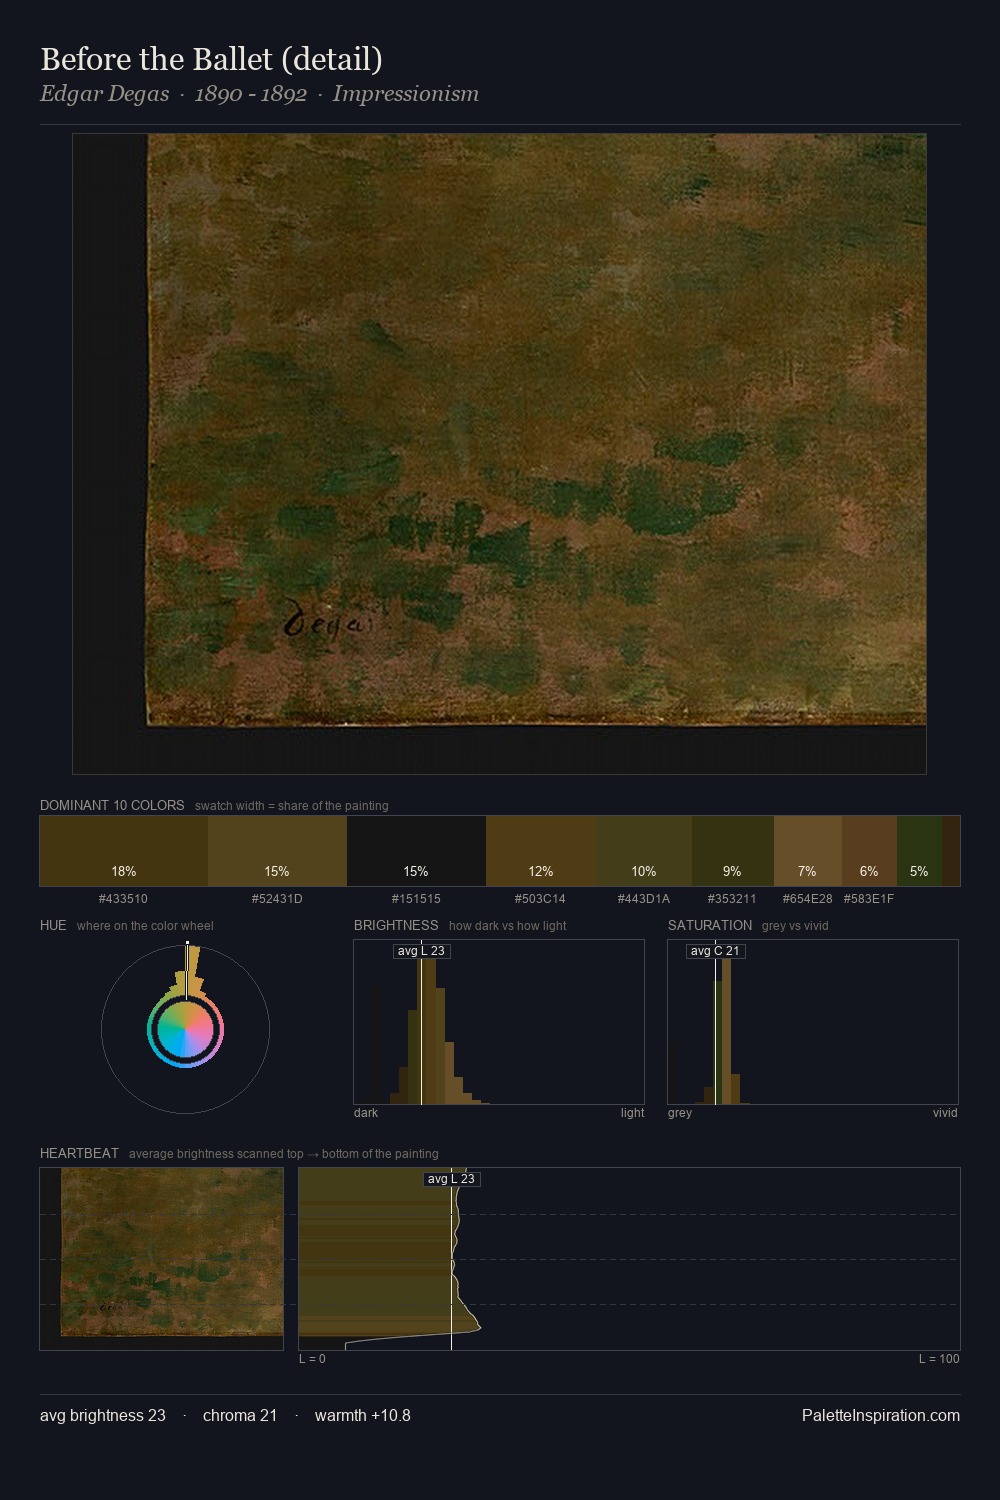1000x1500 pixels.
Task: Click the footer text "avg brightness 23"
Action: coord(103,1415)
